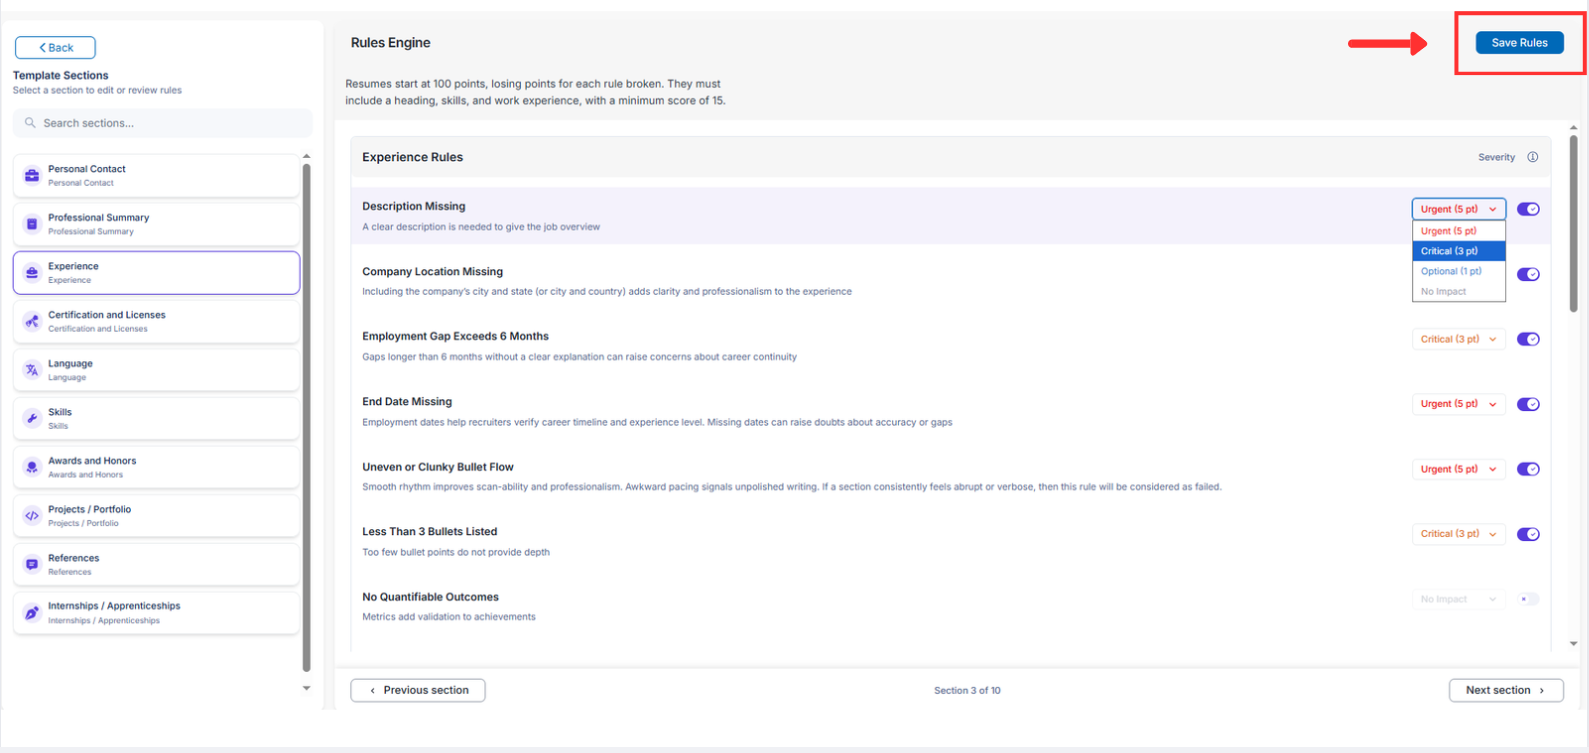Open severity dropdown for Employment Gap rule
Image resolution: width=1589 pixels, height=753 pixels.
(x=1458, y=339)
